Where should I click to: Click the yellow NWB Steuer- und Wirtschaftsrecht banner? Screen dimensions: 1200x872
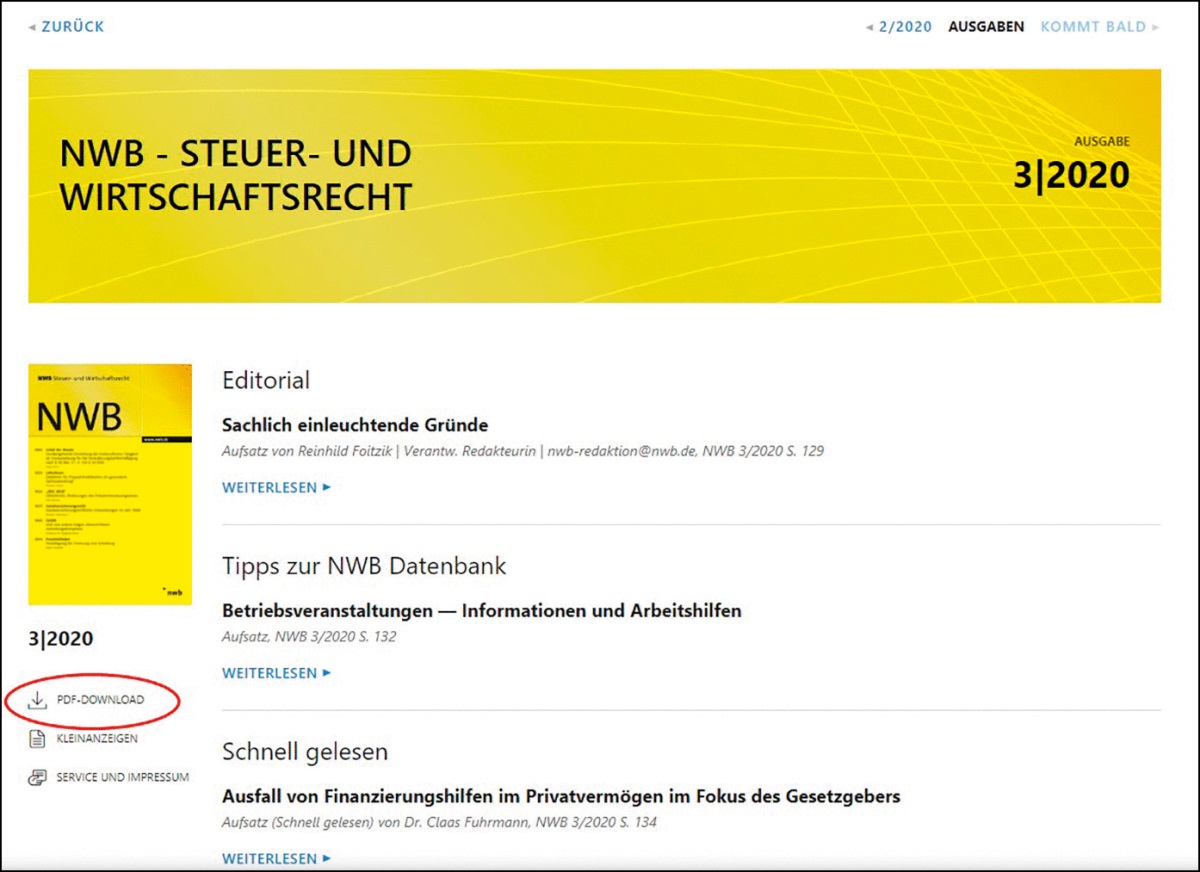tap(594, 186)
